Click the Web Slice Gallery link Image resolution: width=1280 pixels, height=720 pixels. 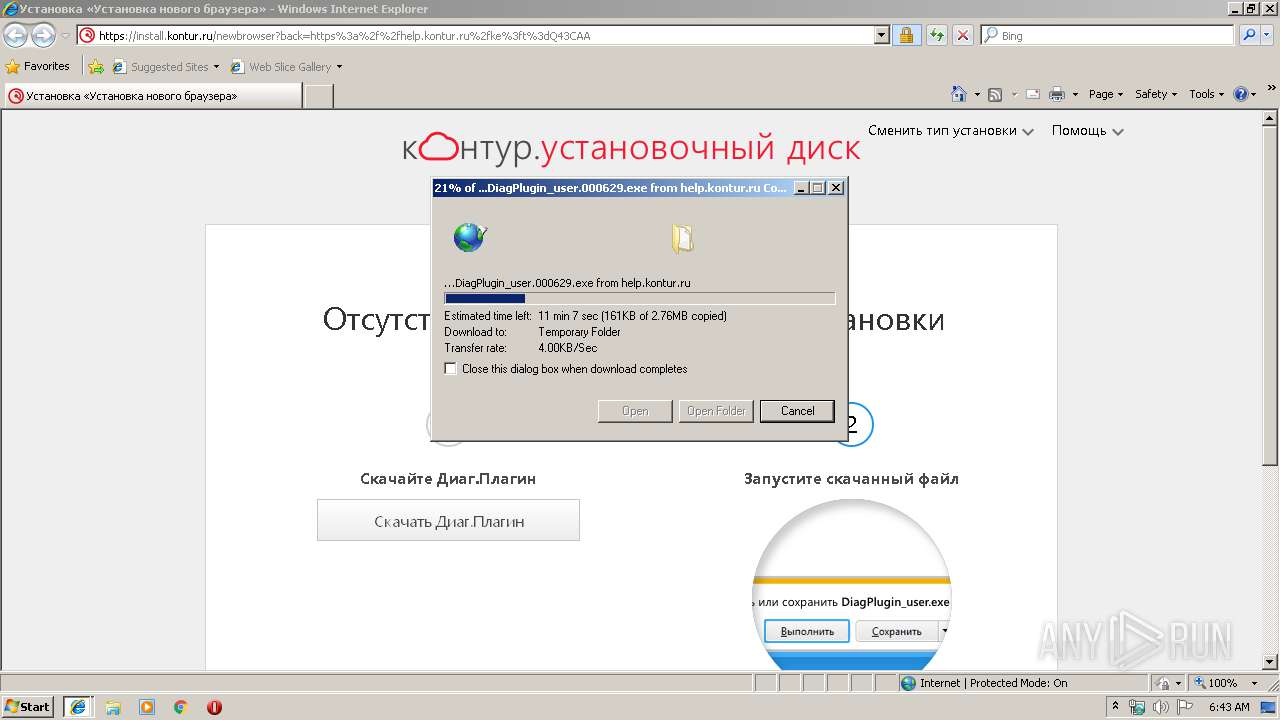point(280,67)
